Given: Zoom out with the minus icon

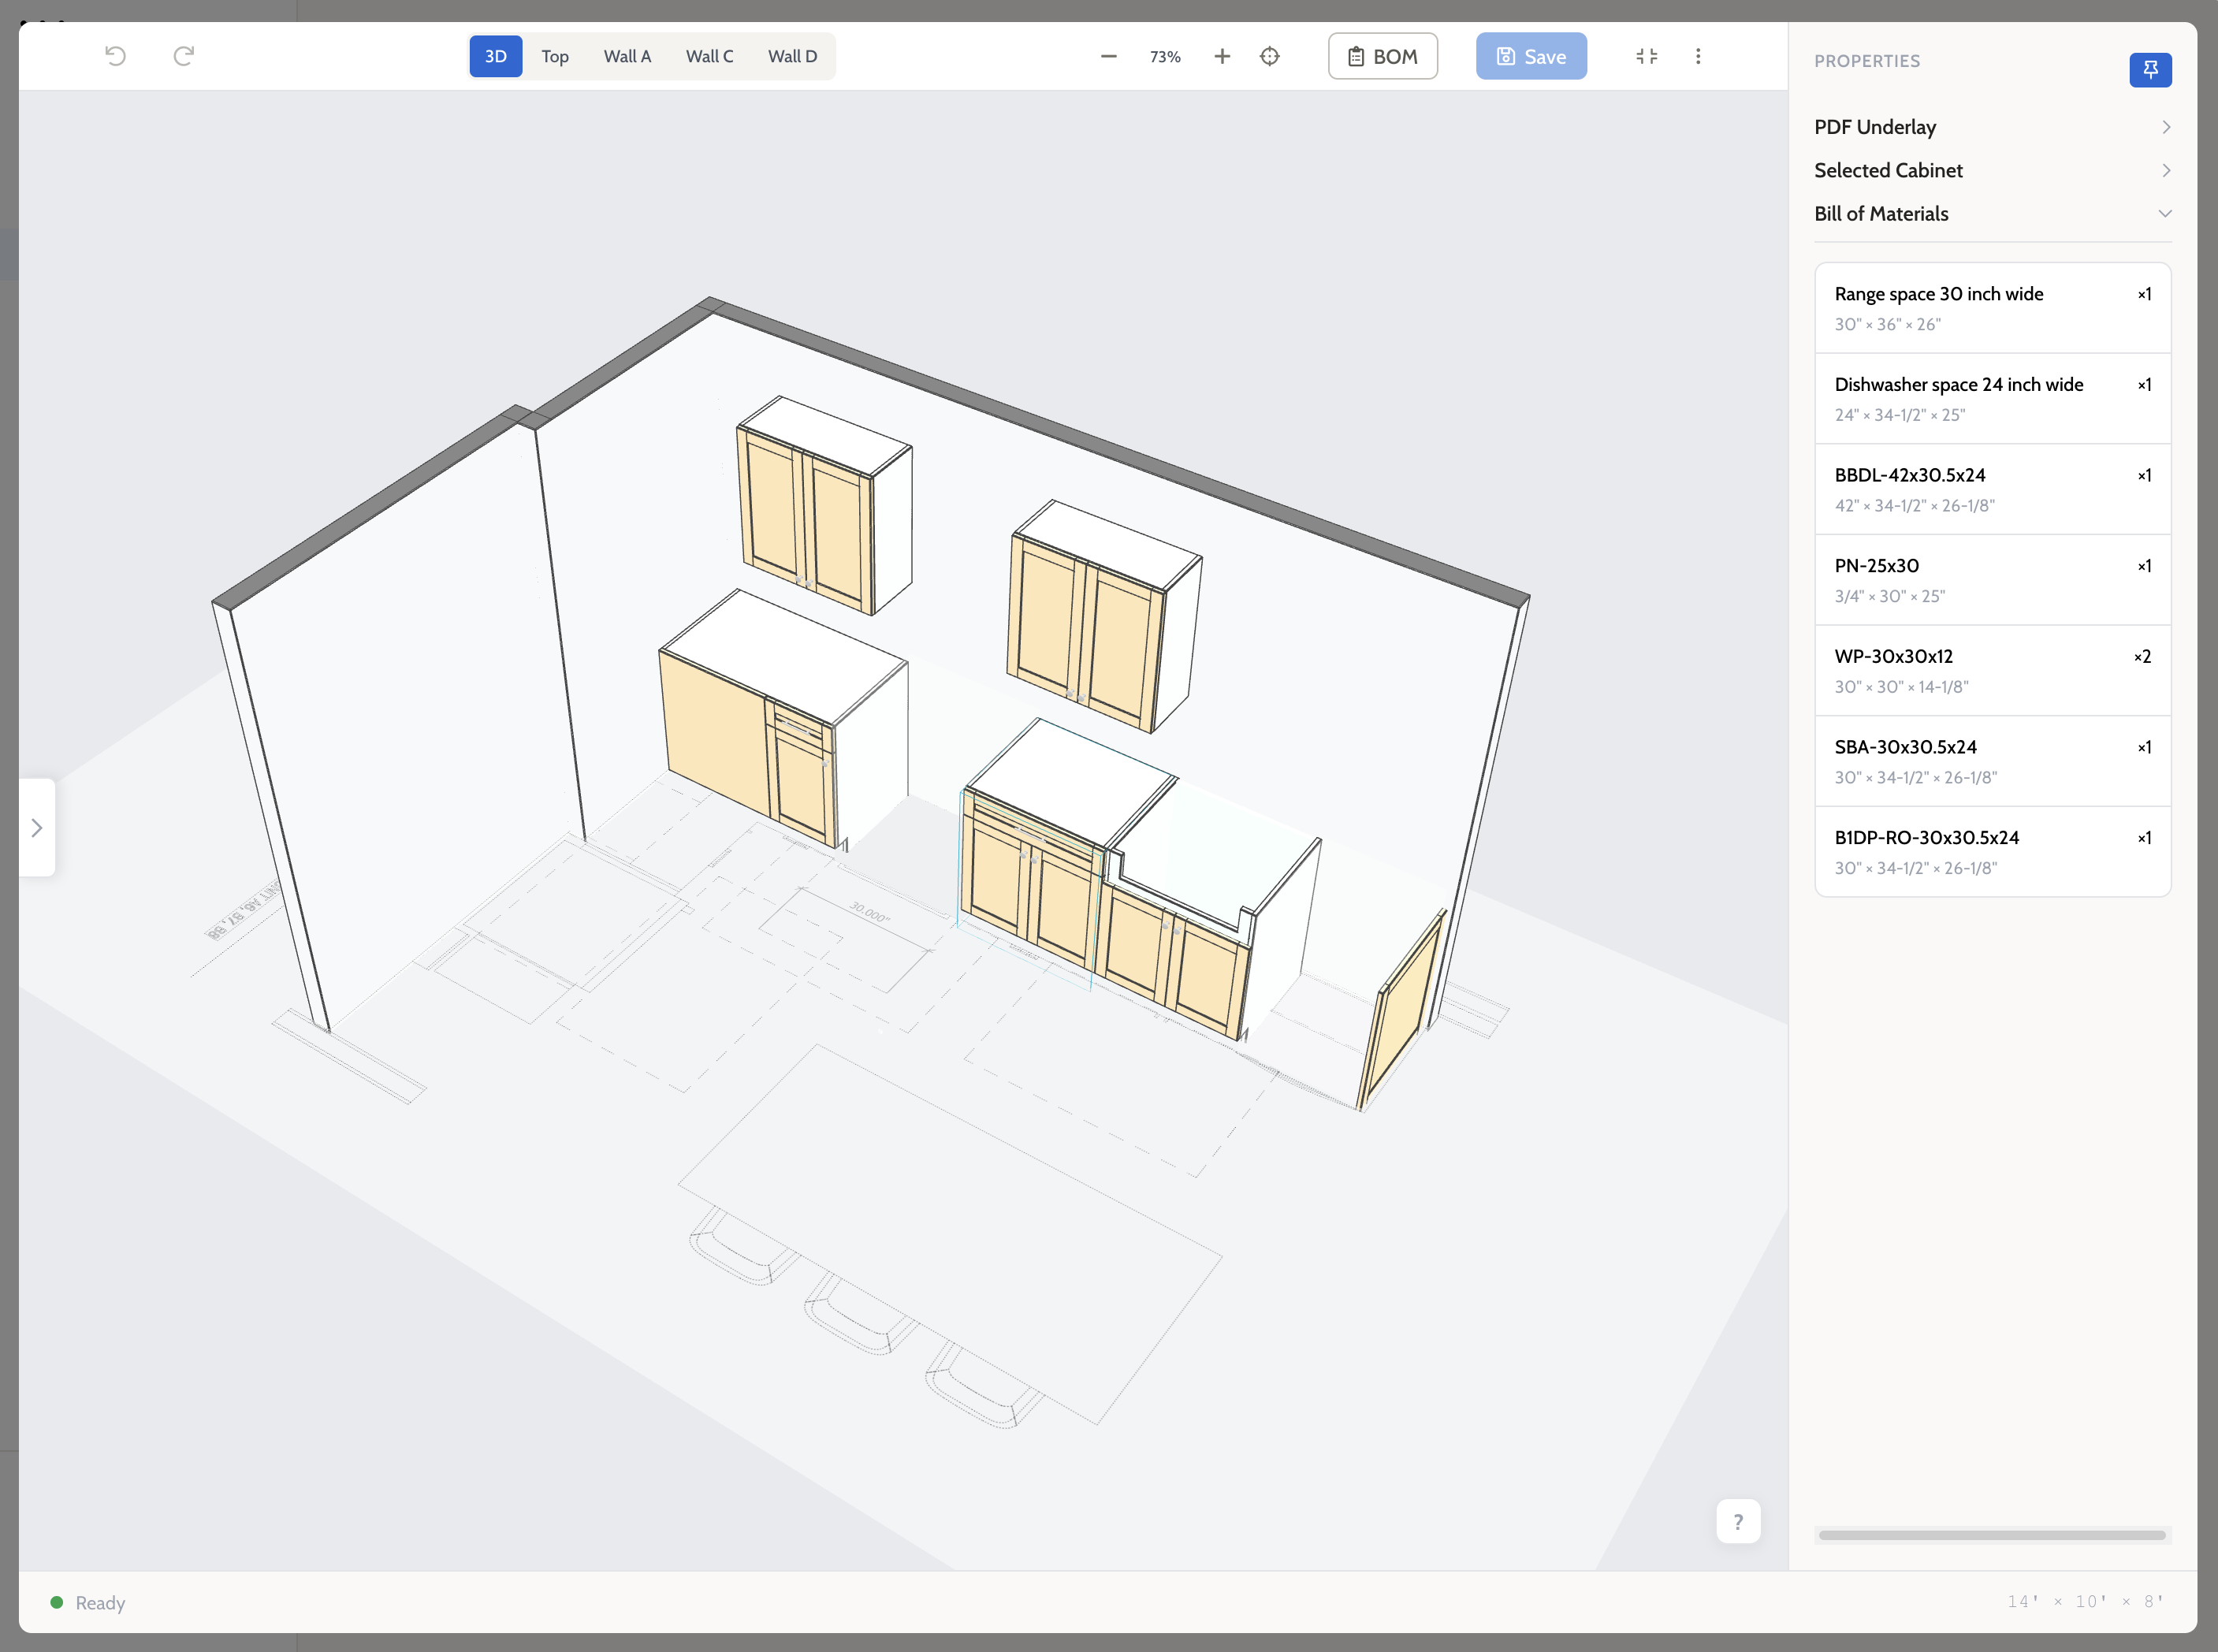Looking at the screenshot, I should point(1108,57).
